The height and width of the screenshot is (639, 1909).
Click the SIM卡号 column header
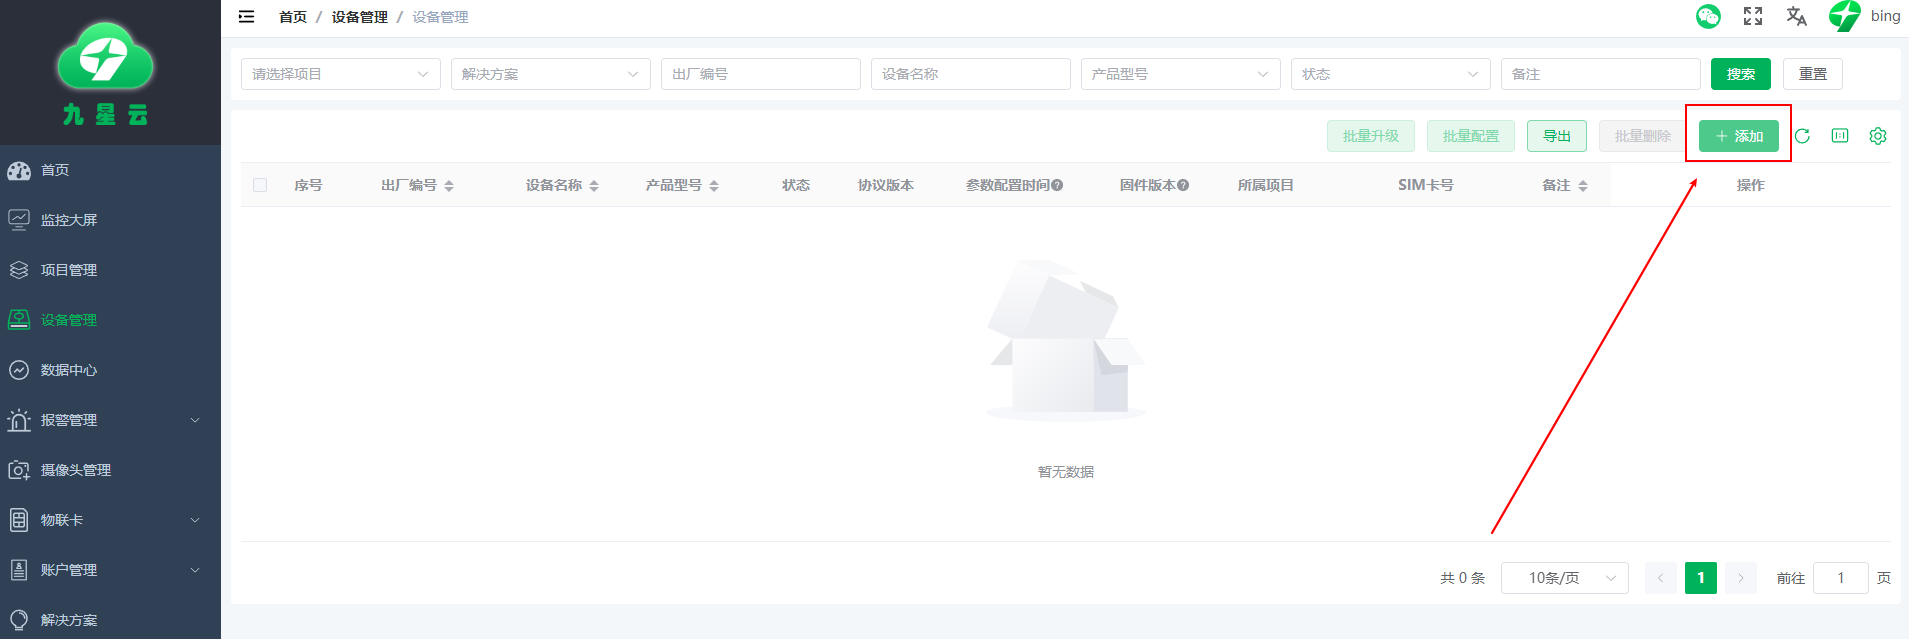pos(1426,185)
